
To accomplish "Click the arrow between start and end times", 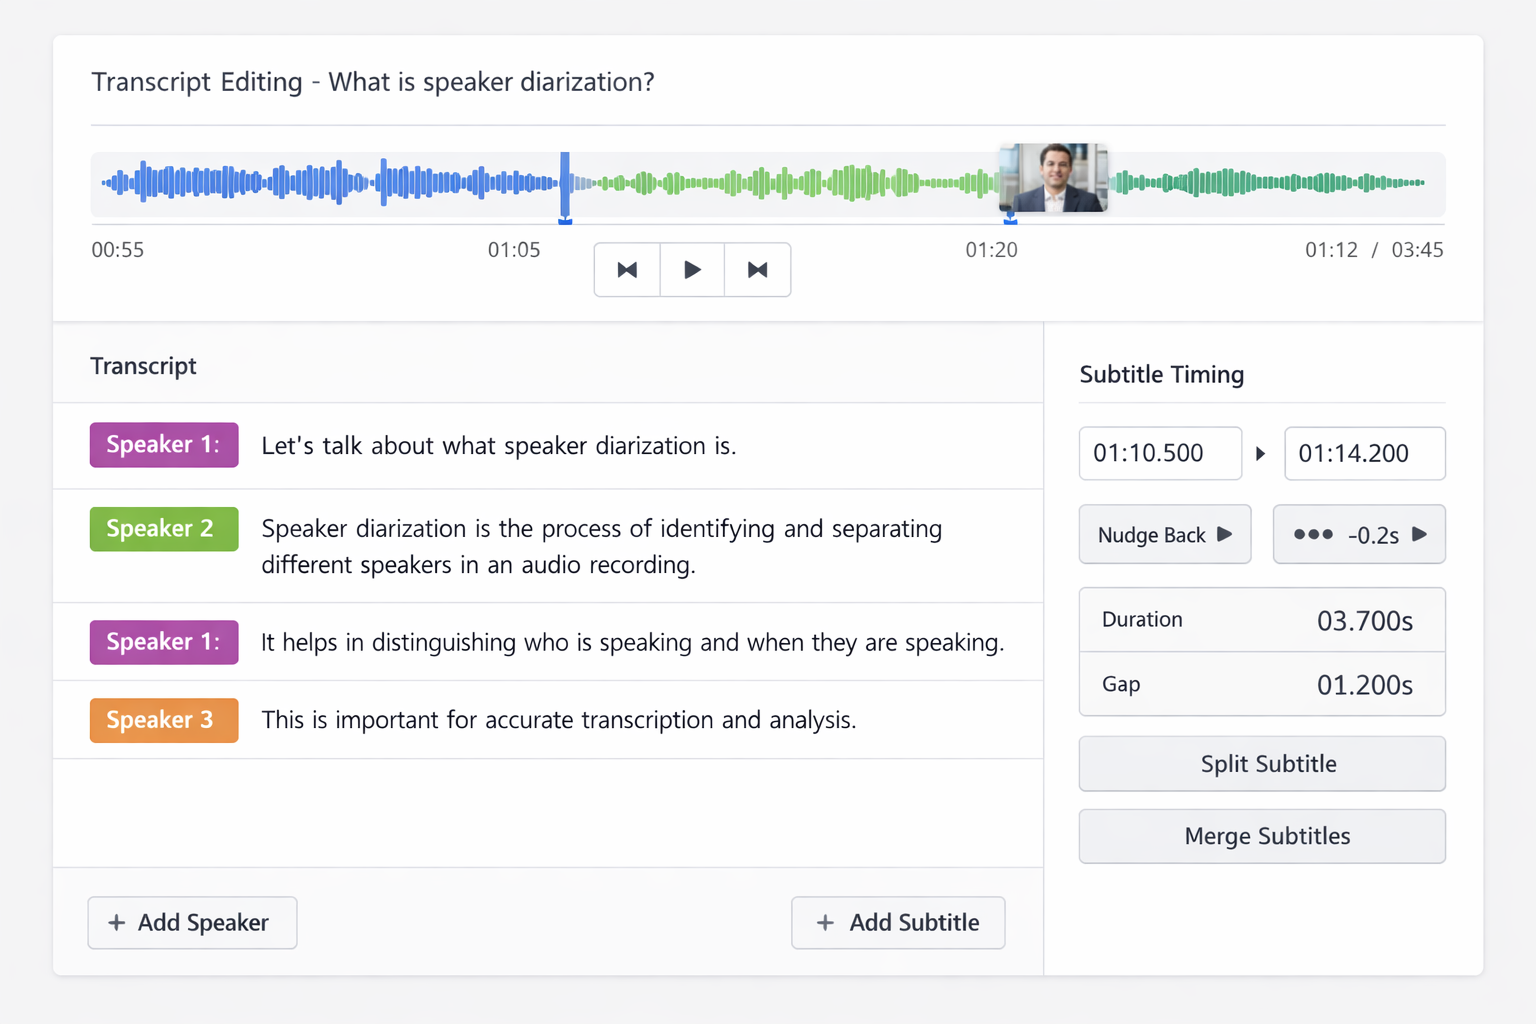I will [1261, 453].
